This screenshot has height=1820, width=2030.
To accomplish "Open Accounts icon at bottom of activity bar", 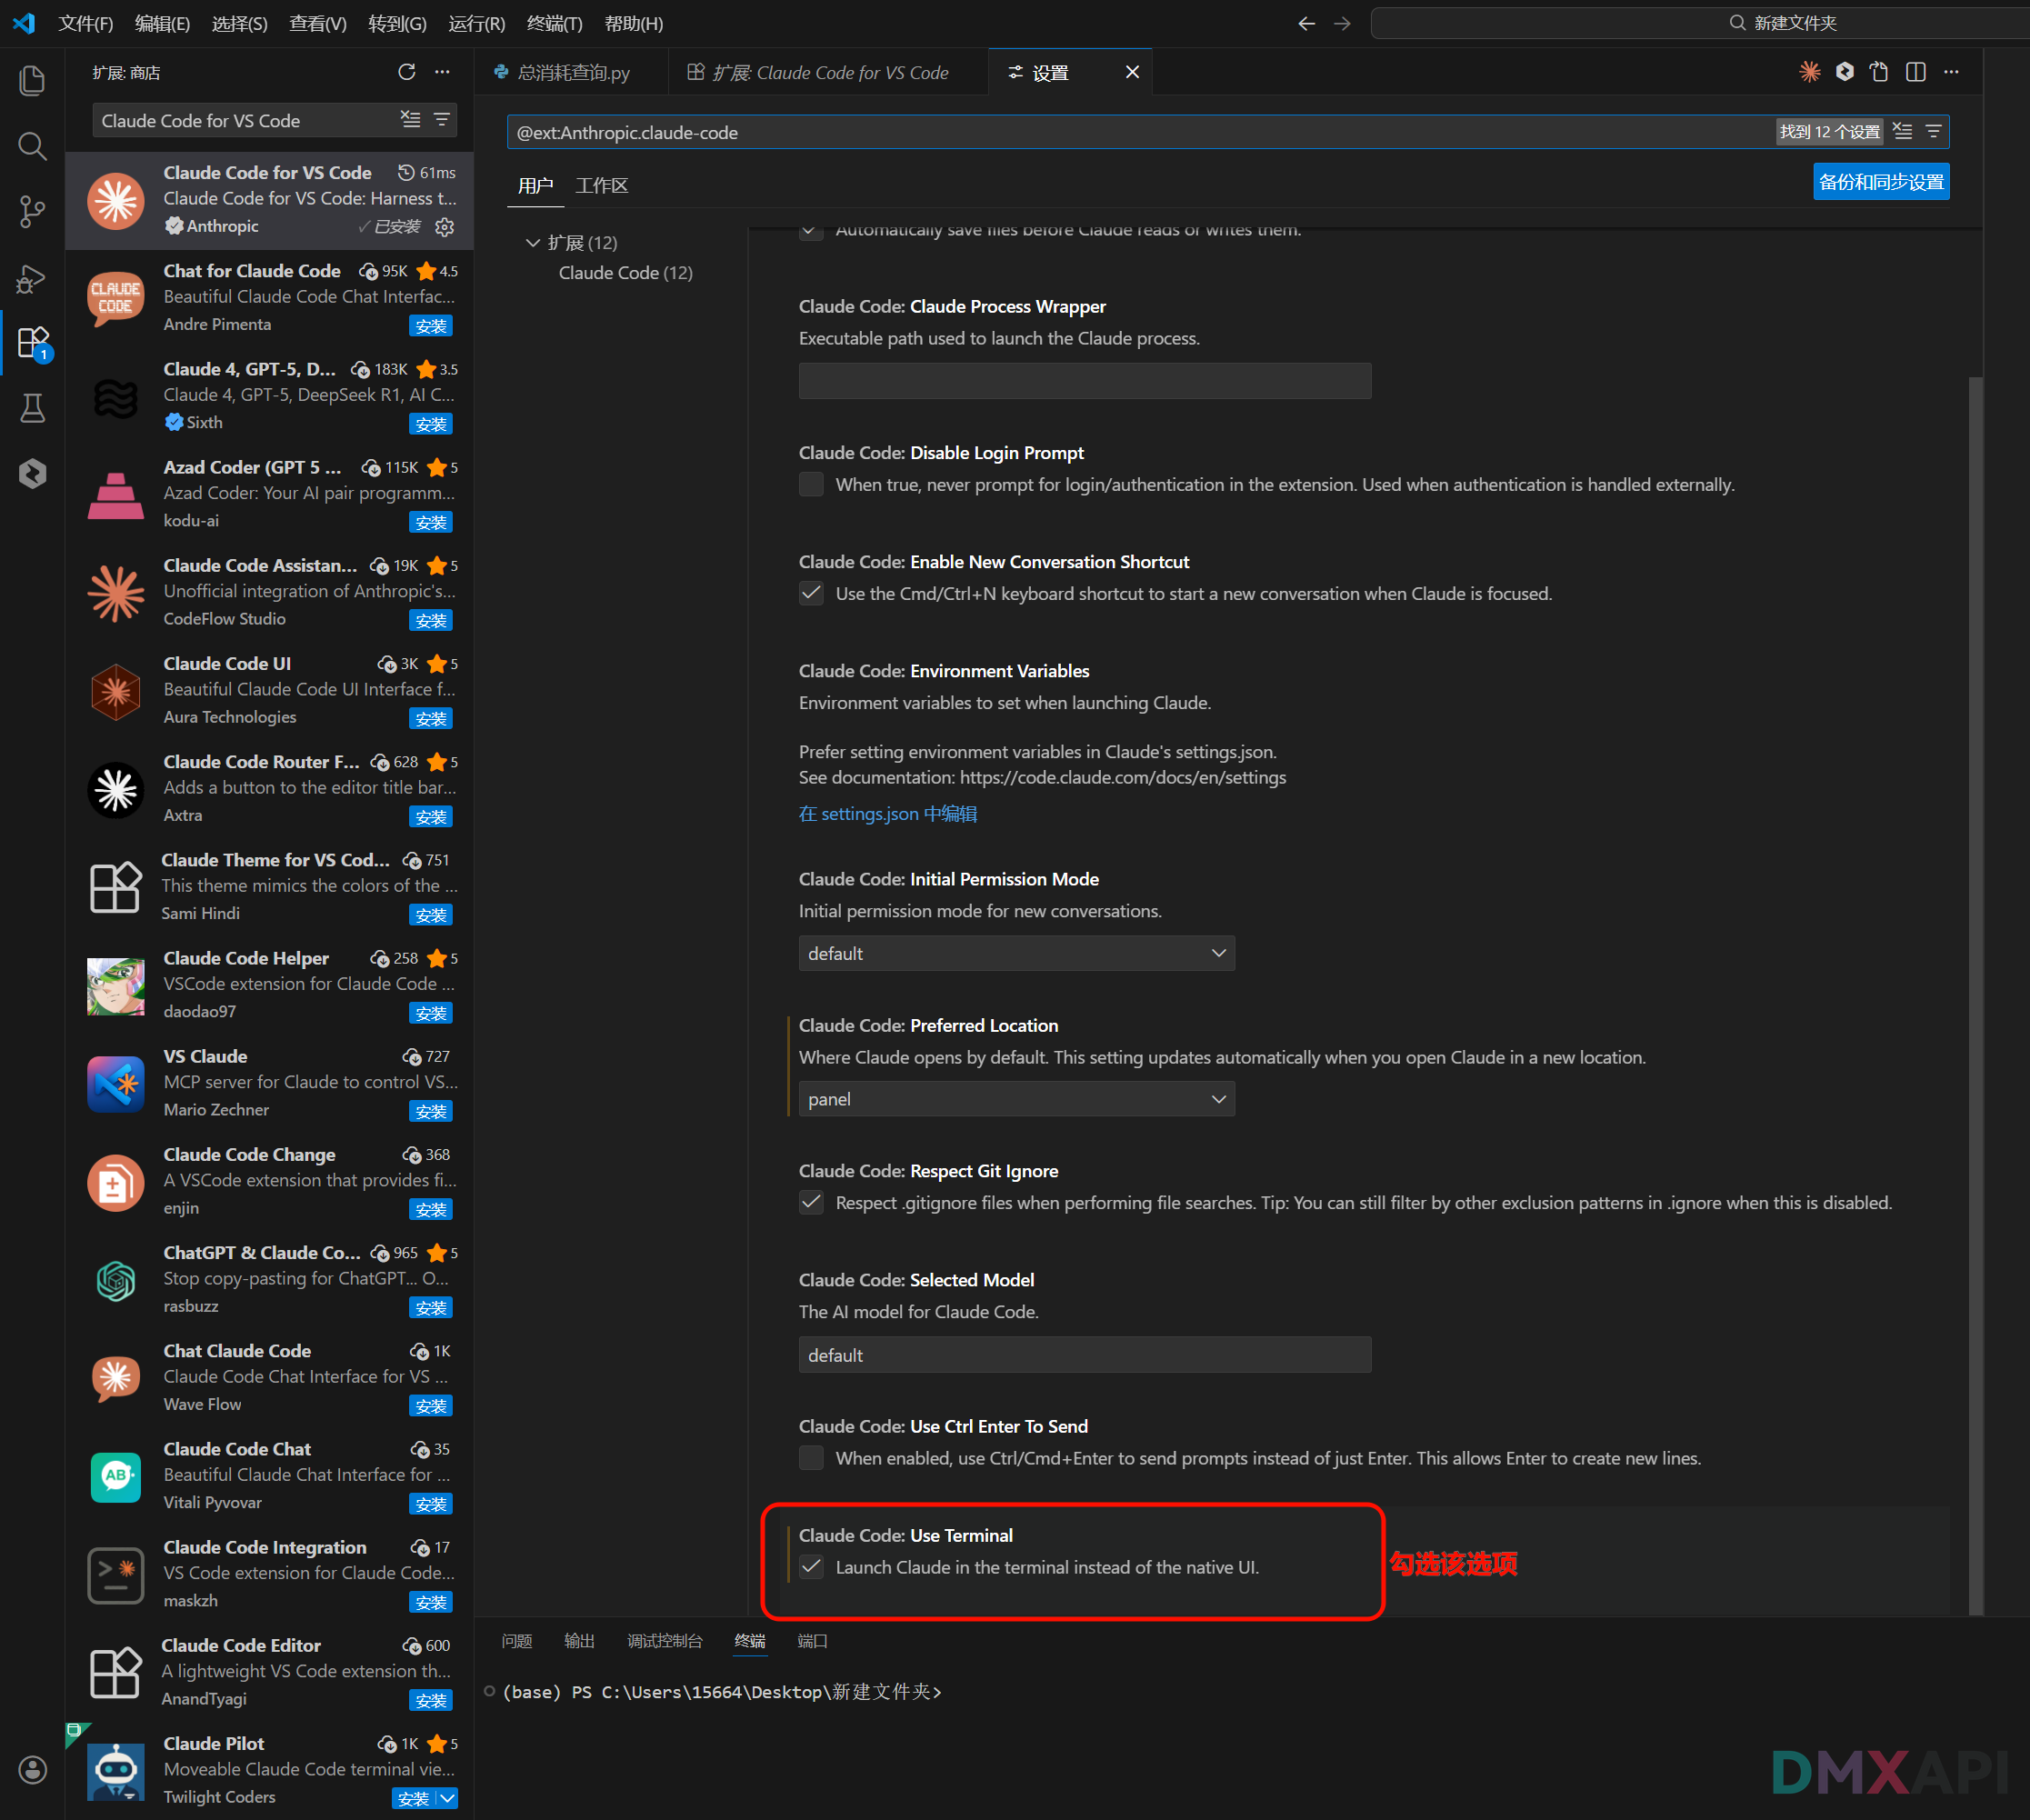I will click(x=32, y=1769).
